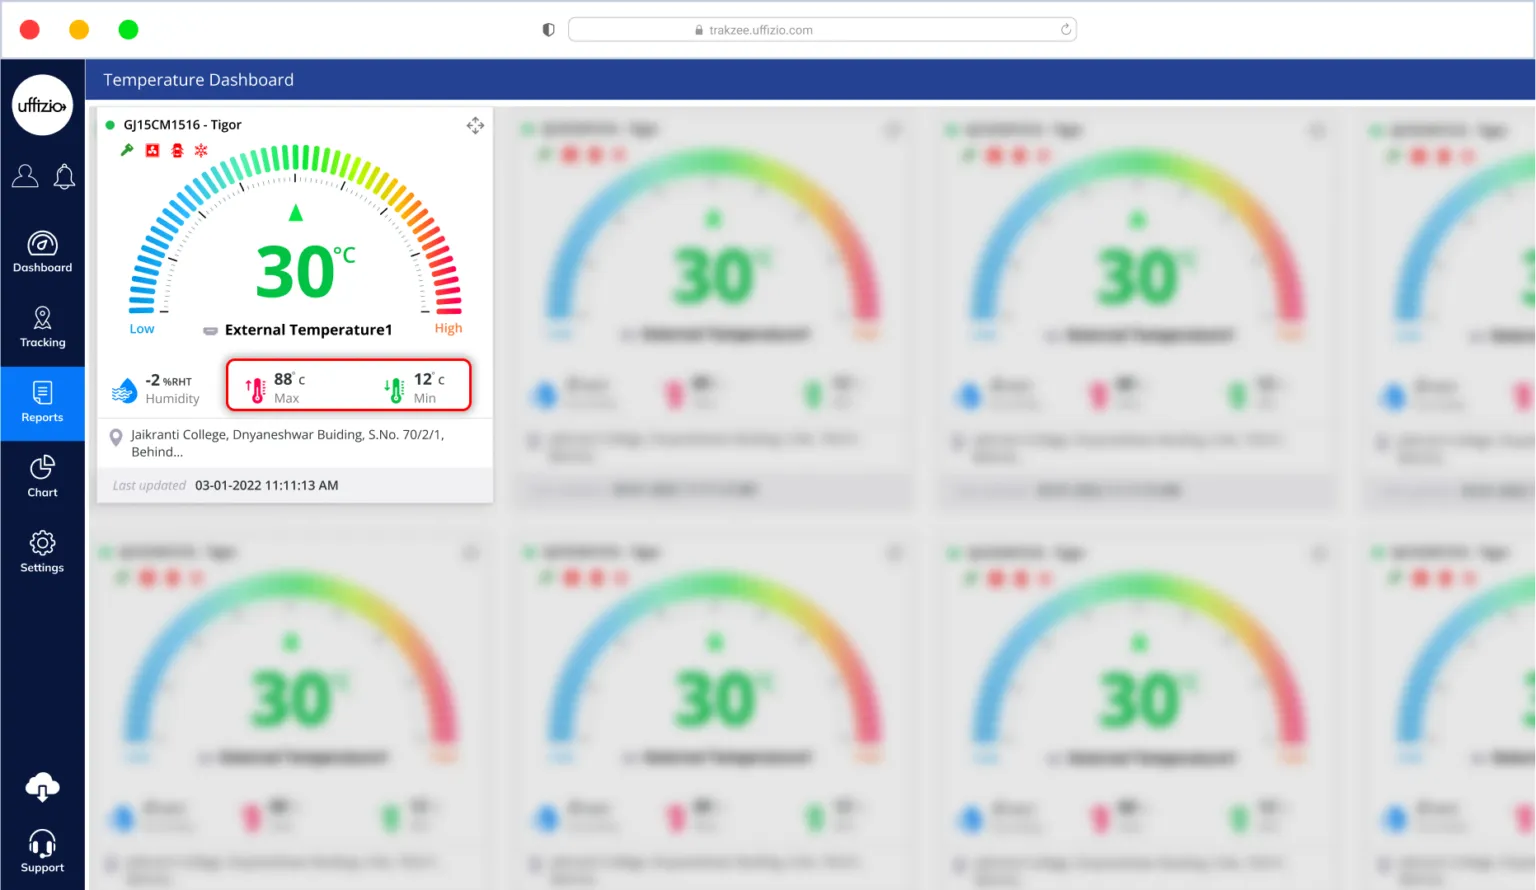Open the Chart section
The image size is (1536, 890).
click(42, 477)
